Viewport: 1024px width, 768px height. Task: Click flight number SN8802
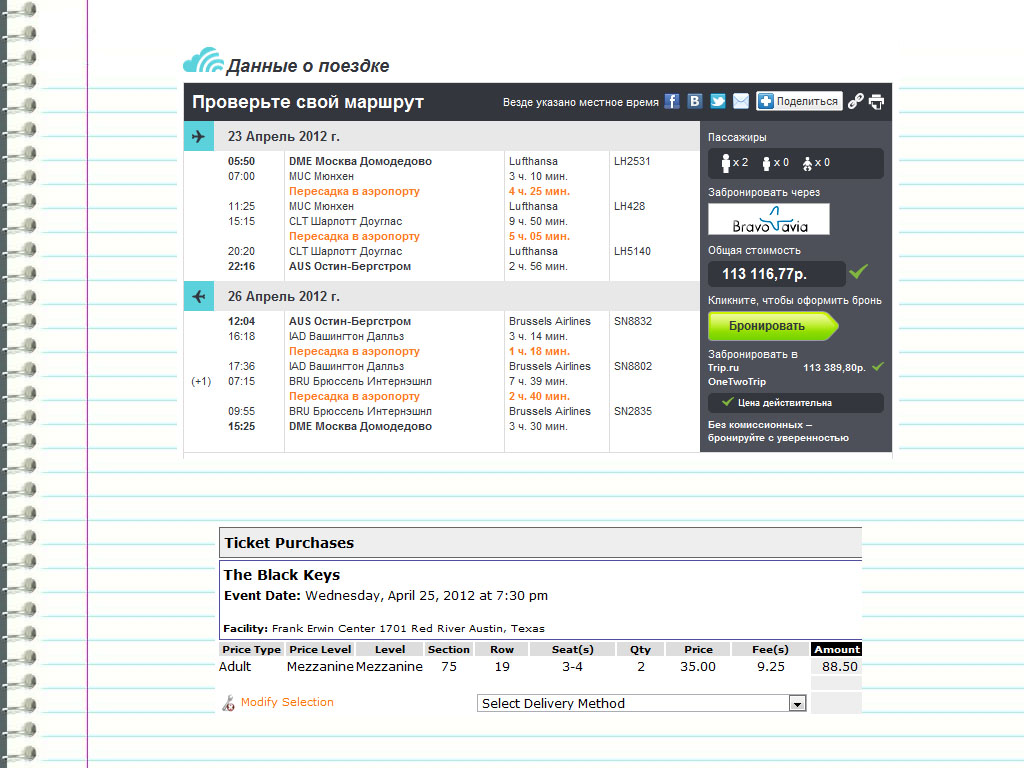tap(632, 366)
